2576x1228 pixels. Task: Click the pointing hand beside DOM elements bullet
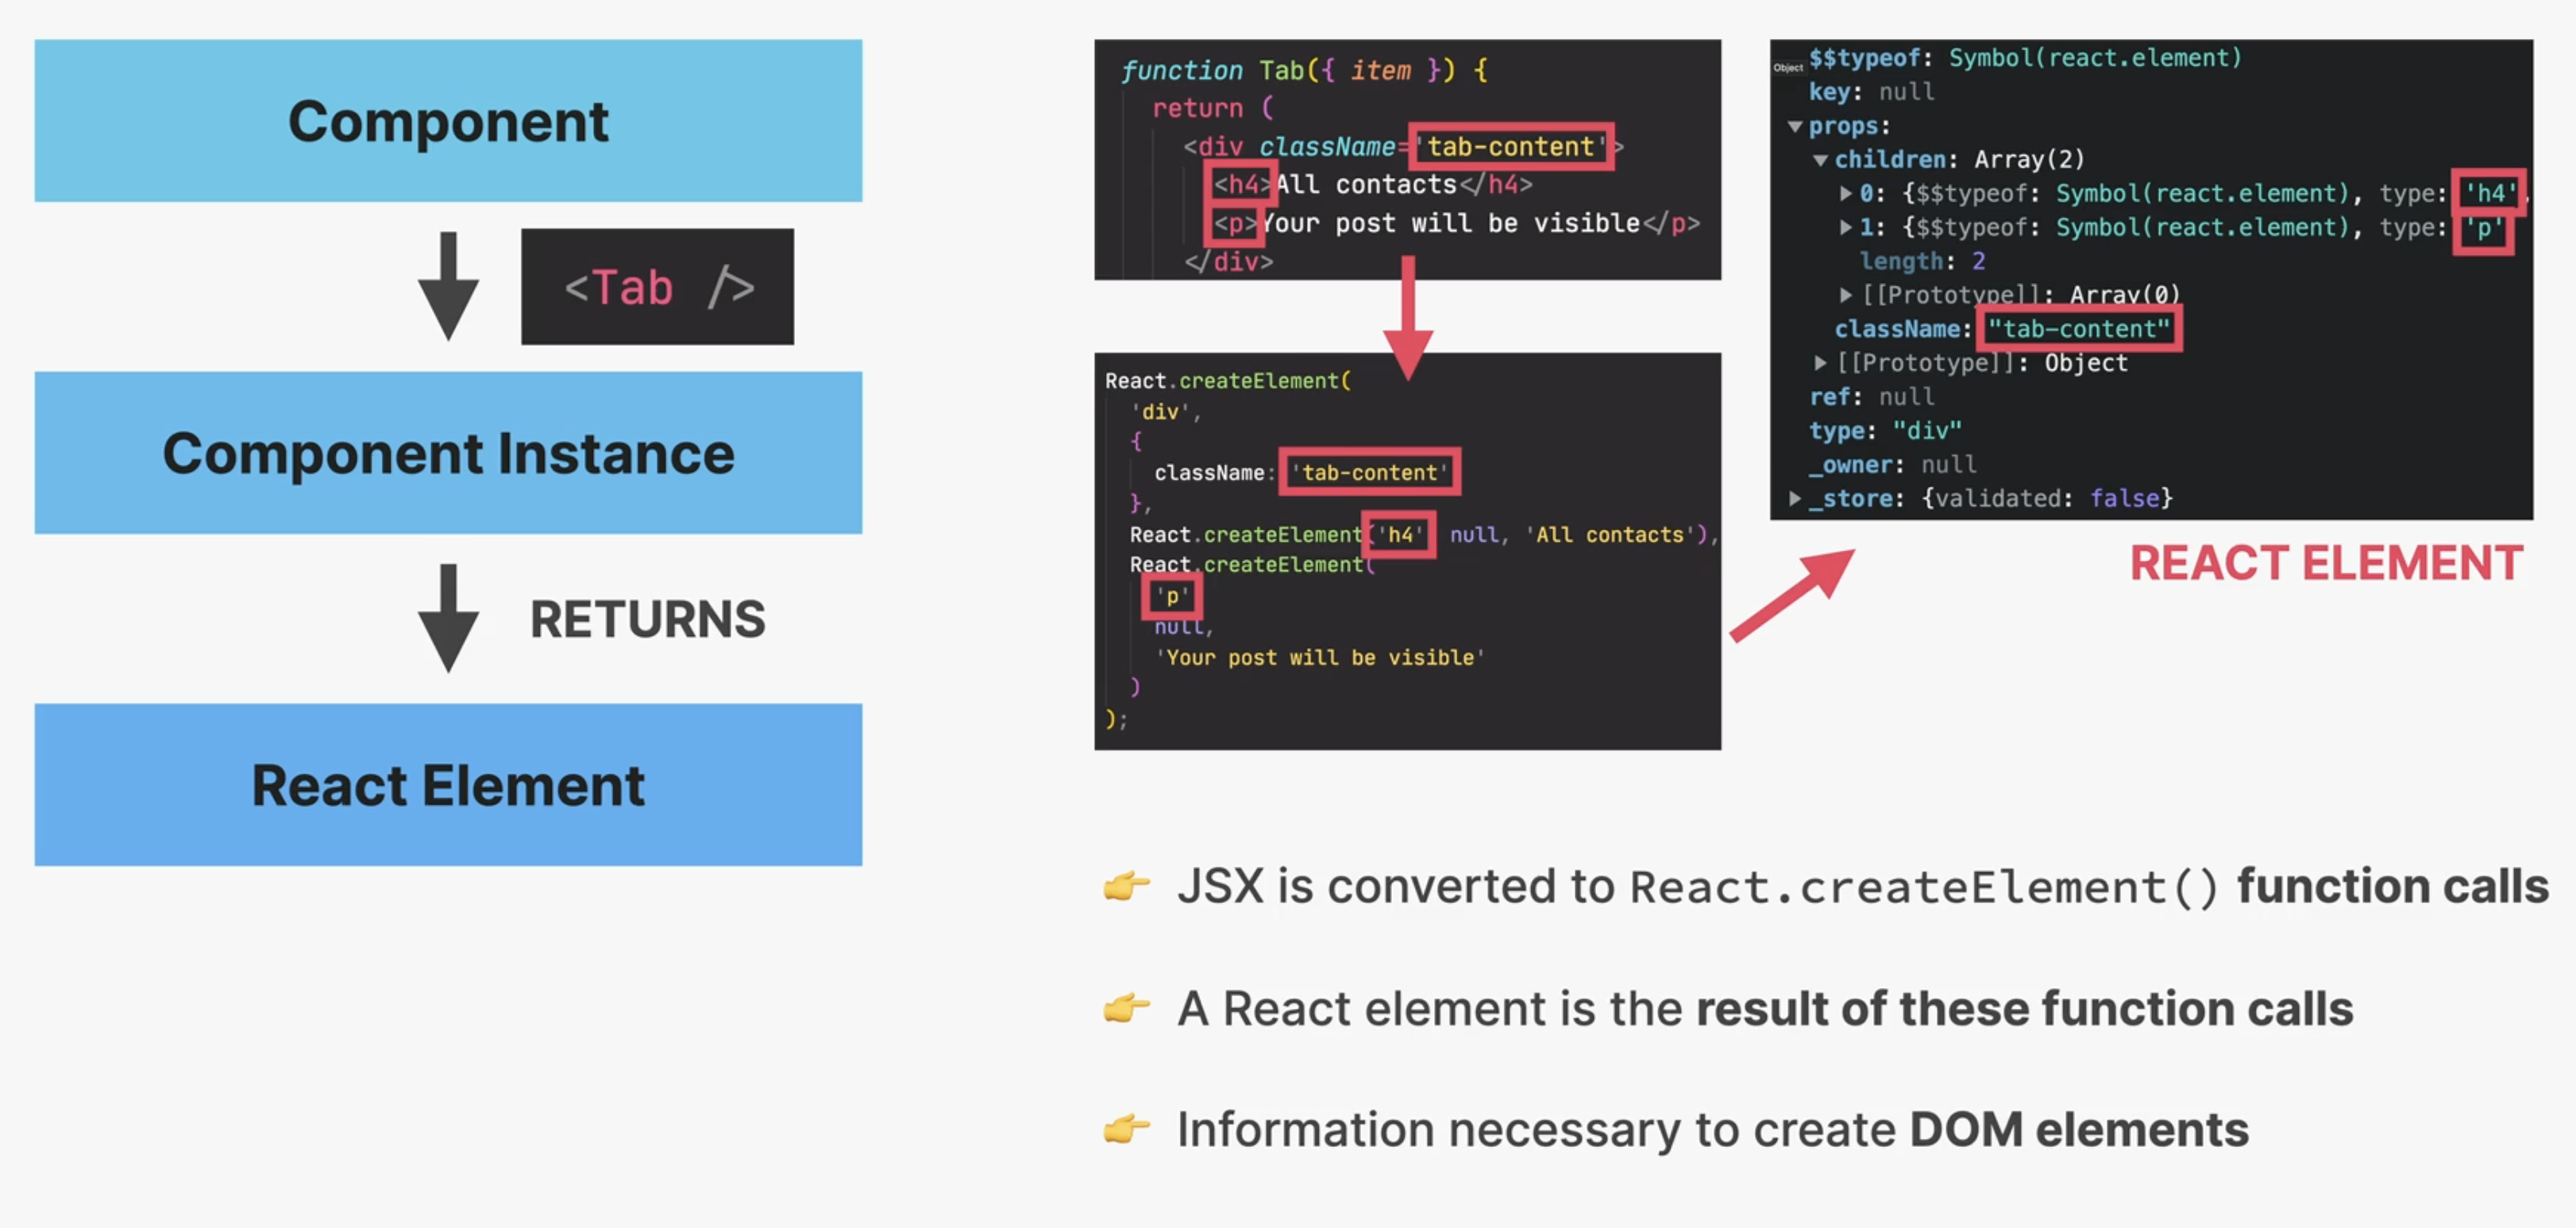click(1126, 1129)
